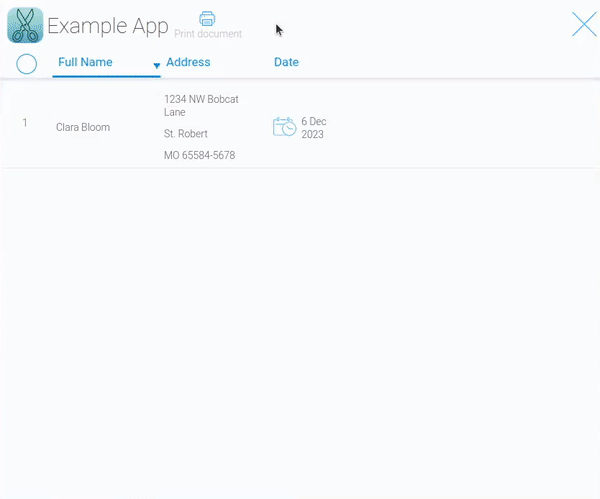This screenshot has width=600, height=499.
Task: Click the St. Robert city line
Action: pos(186,133)
